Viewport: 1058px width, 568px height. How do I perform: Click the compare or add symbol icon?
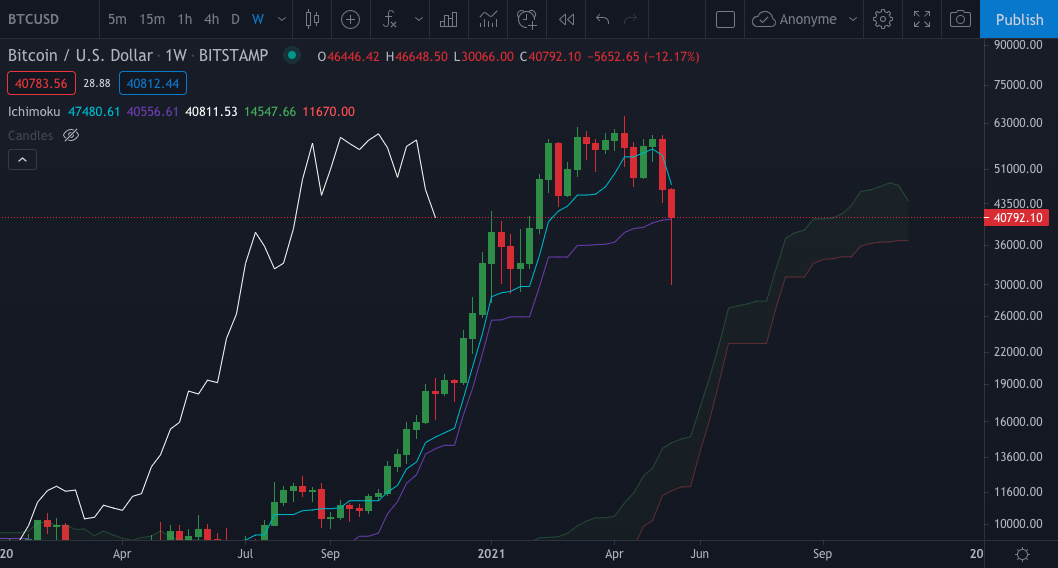[x=350, y=20]
